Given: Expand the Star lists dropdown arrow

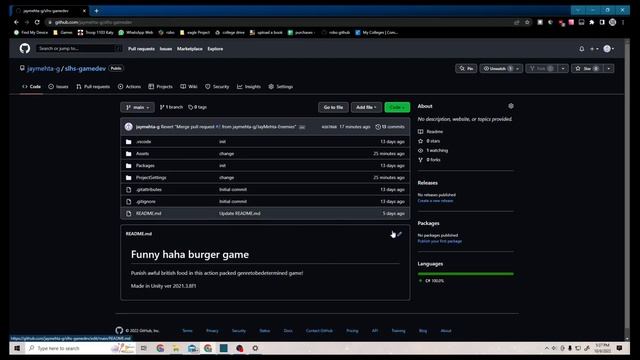Looking at the screenshot, I should click(x=609, y=69).
